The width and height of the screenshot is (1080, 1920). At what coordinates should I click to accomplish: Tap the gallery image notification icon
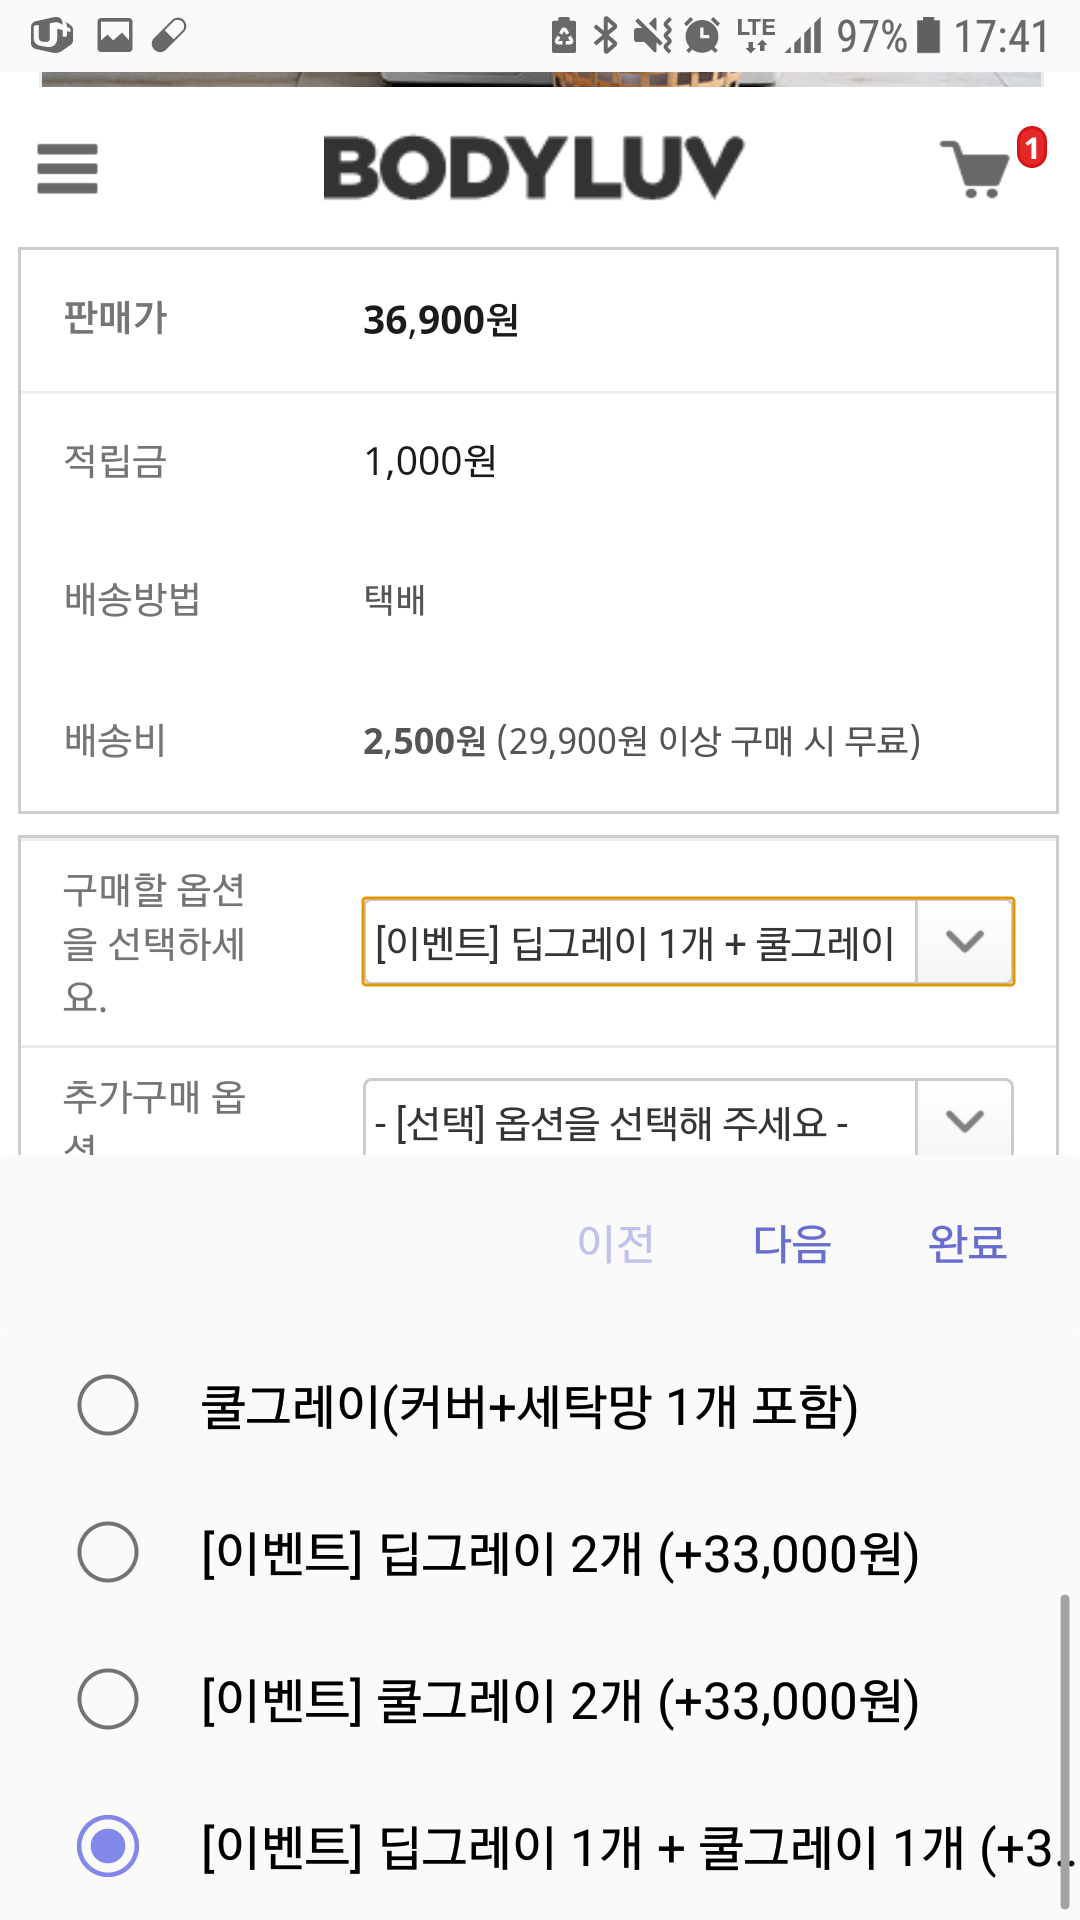pos(115,36)
